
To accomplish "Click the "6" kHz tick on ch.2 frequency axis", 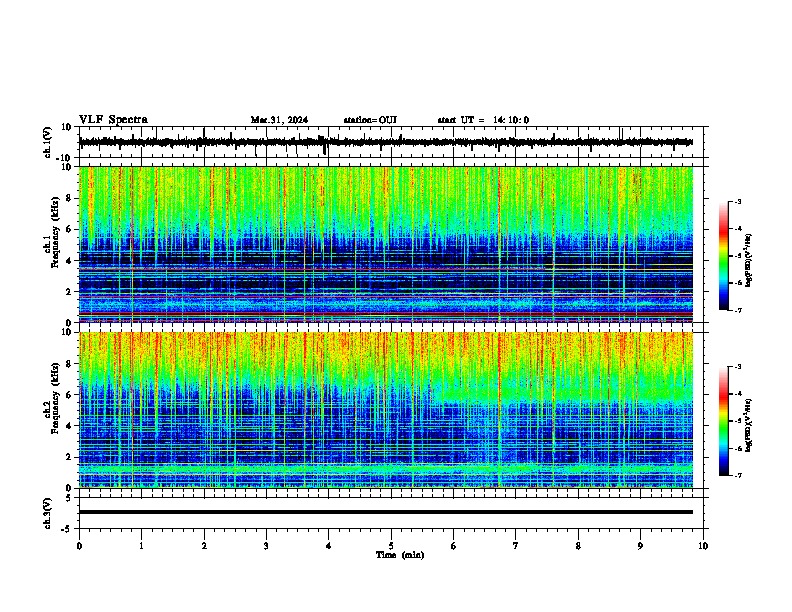I will (69, 395).
